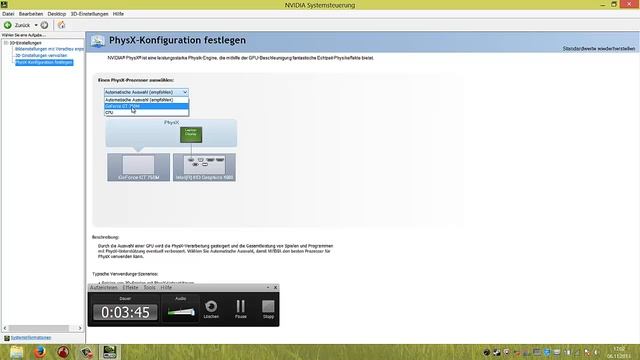
Task: Click the recorder Löschen button
Action: [211, 309]
